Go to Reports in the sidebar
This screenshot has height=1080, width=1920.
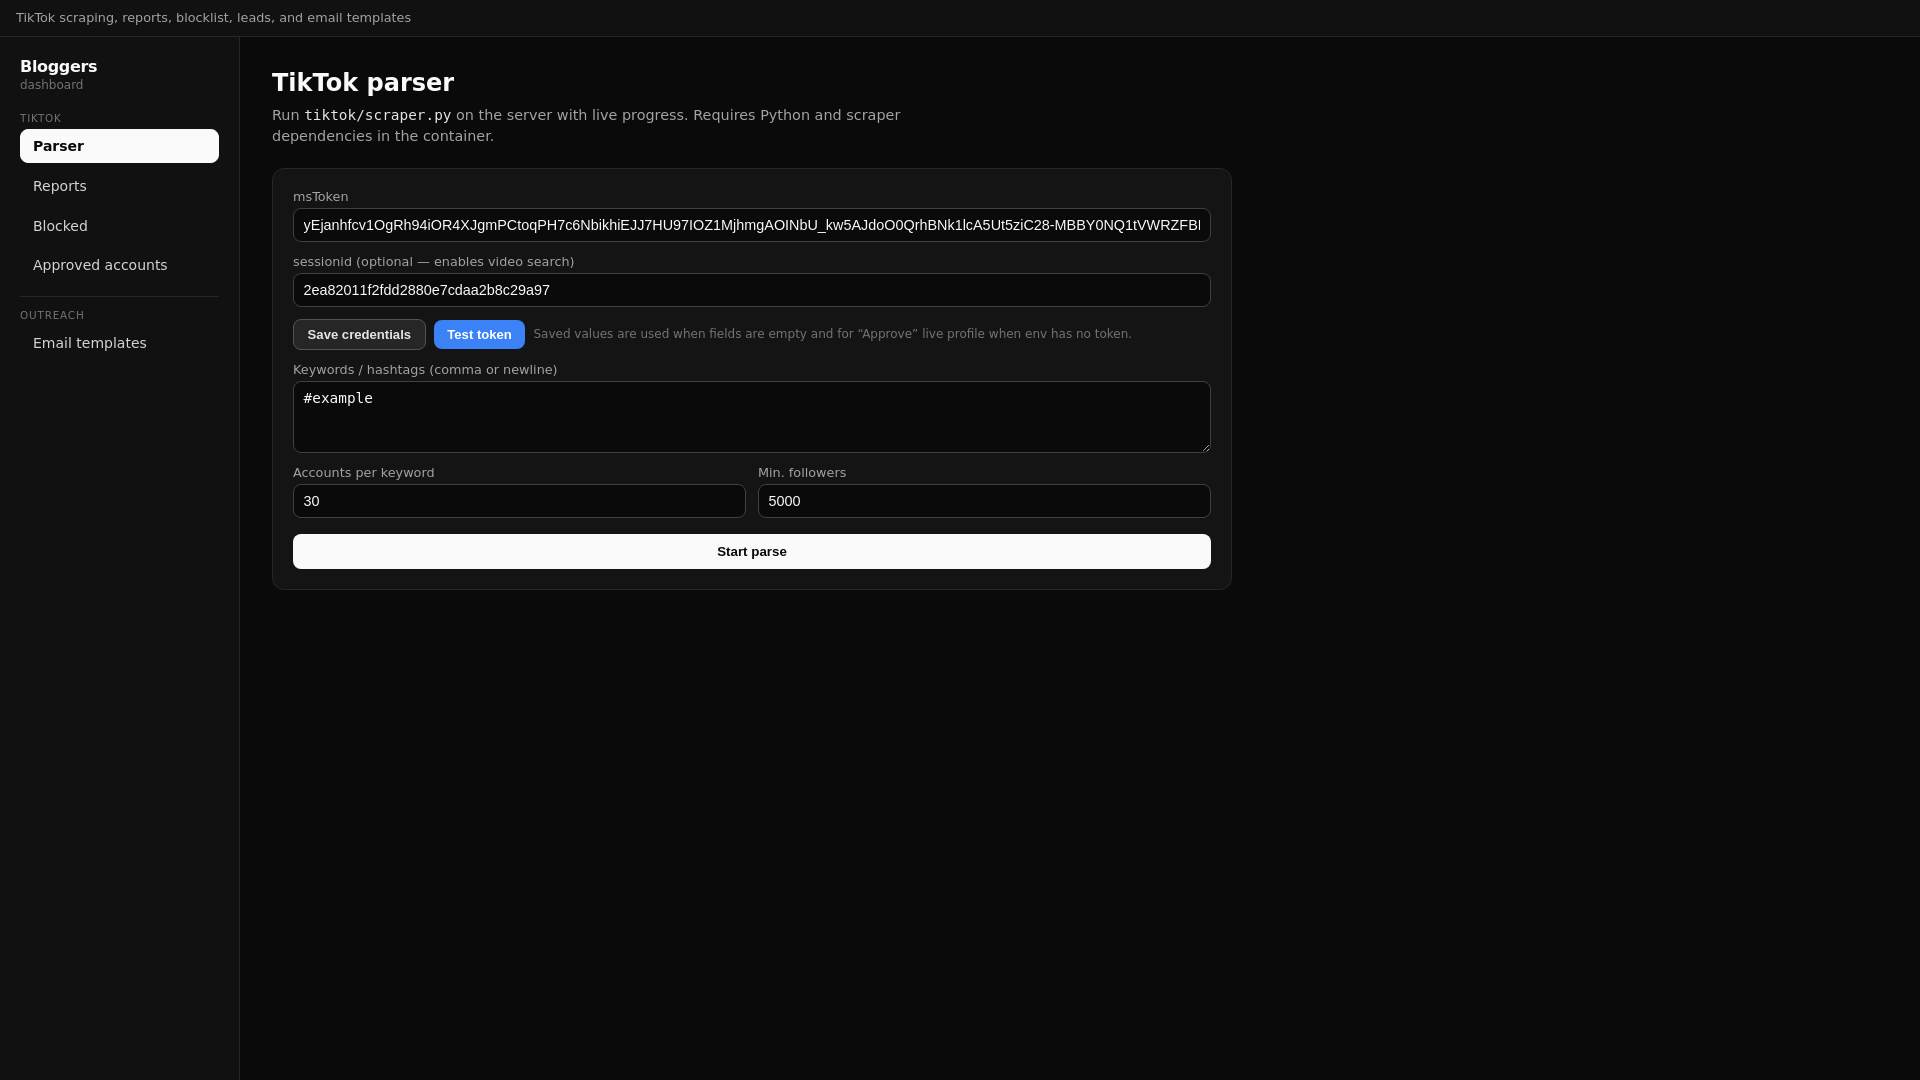point(119,186)
